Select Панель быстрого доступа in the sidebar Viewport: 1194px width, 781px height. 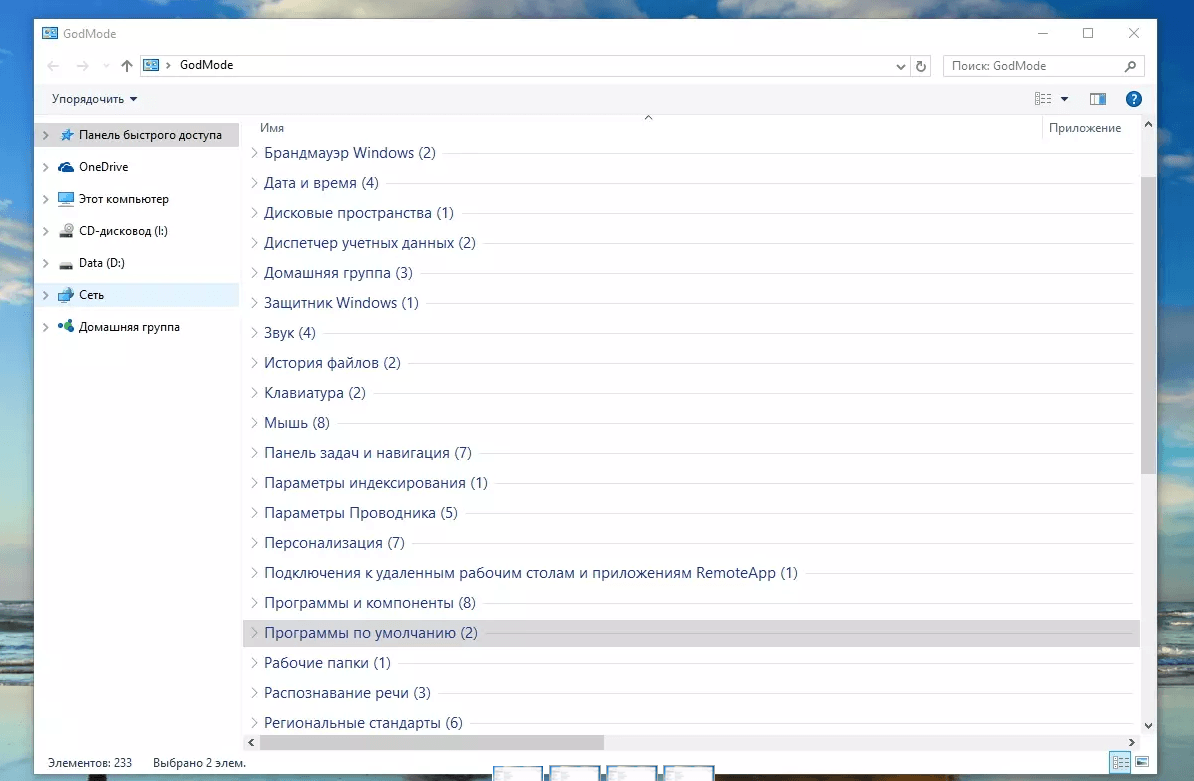click(x=137, y=135)
